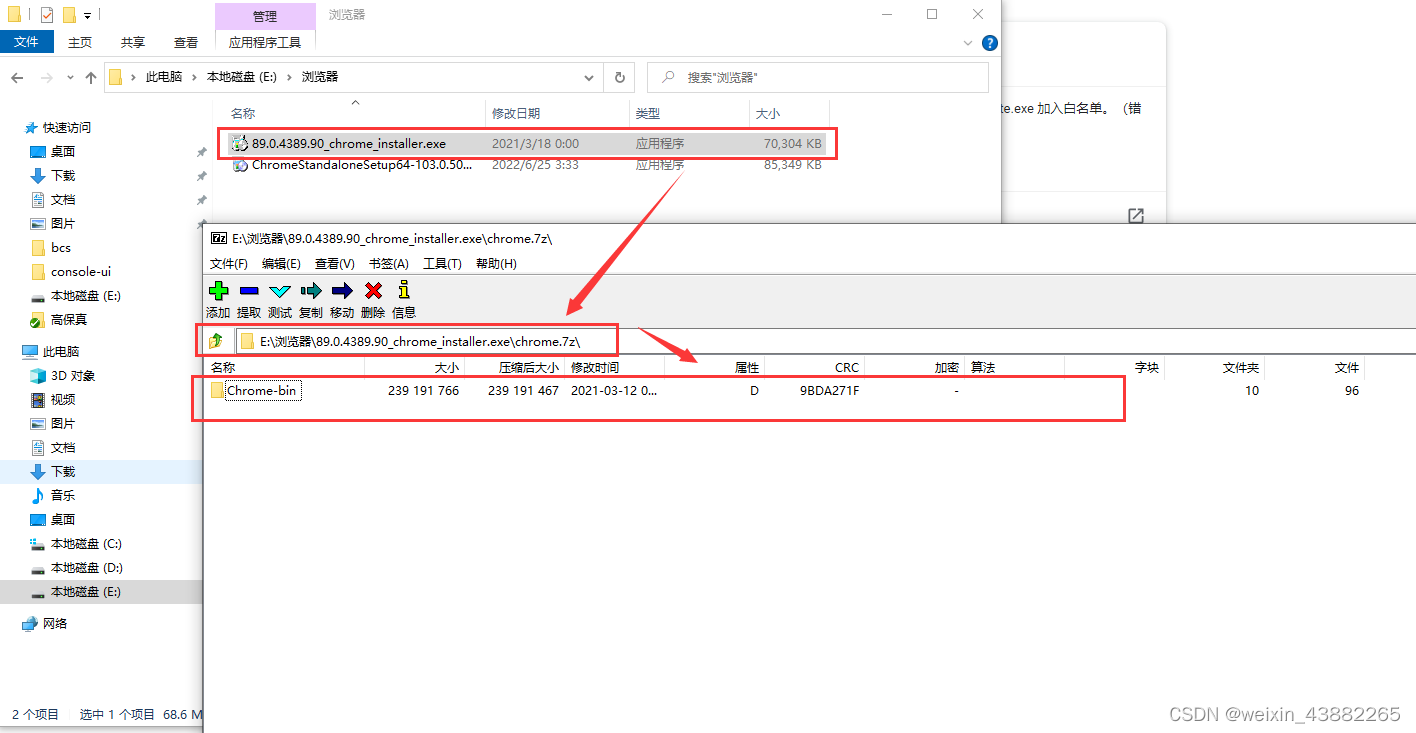
Task: Click the 7-Zip Move (移动) icon
Action: [x=342, y=291]
